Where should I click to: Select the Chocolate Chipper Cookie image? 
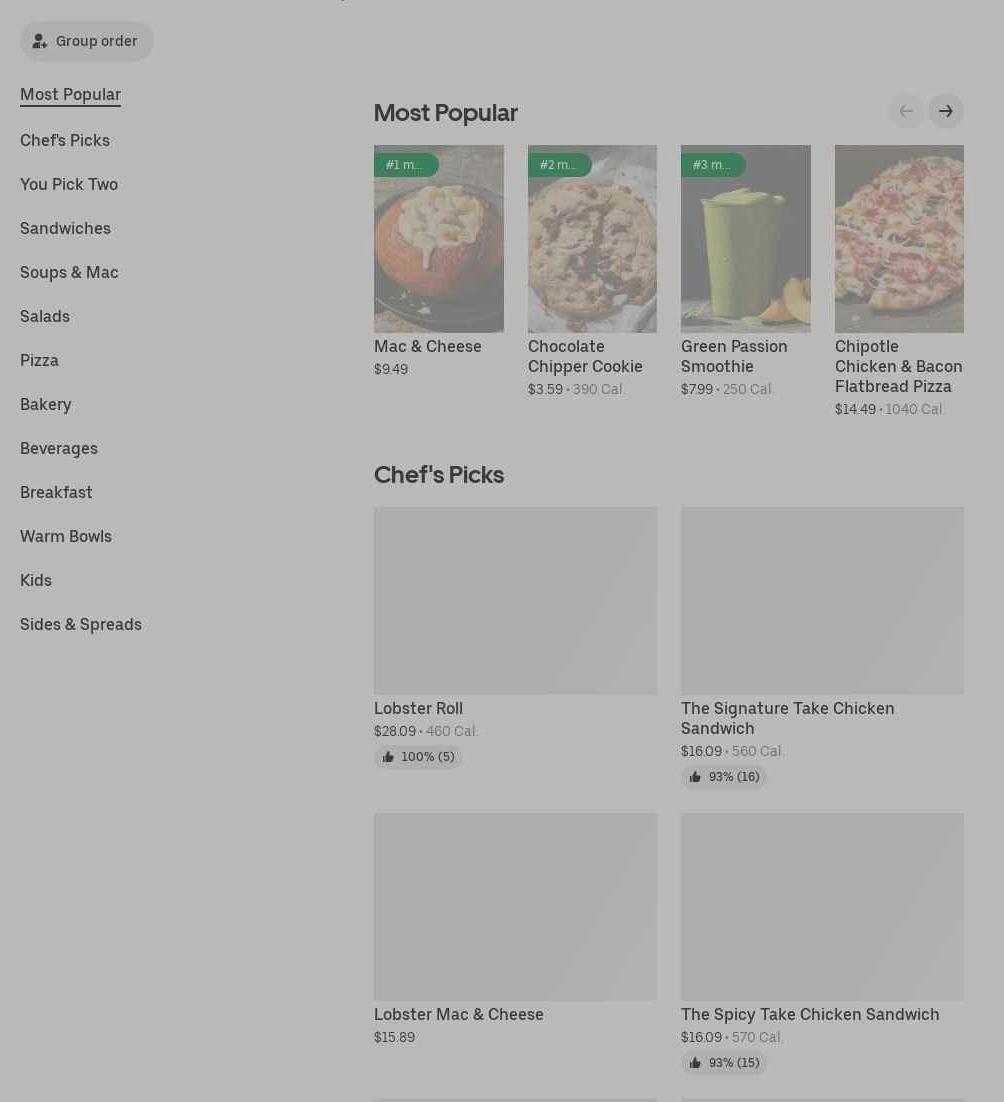(592, 250)
